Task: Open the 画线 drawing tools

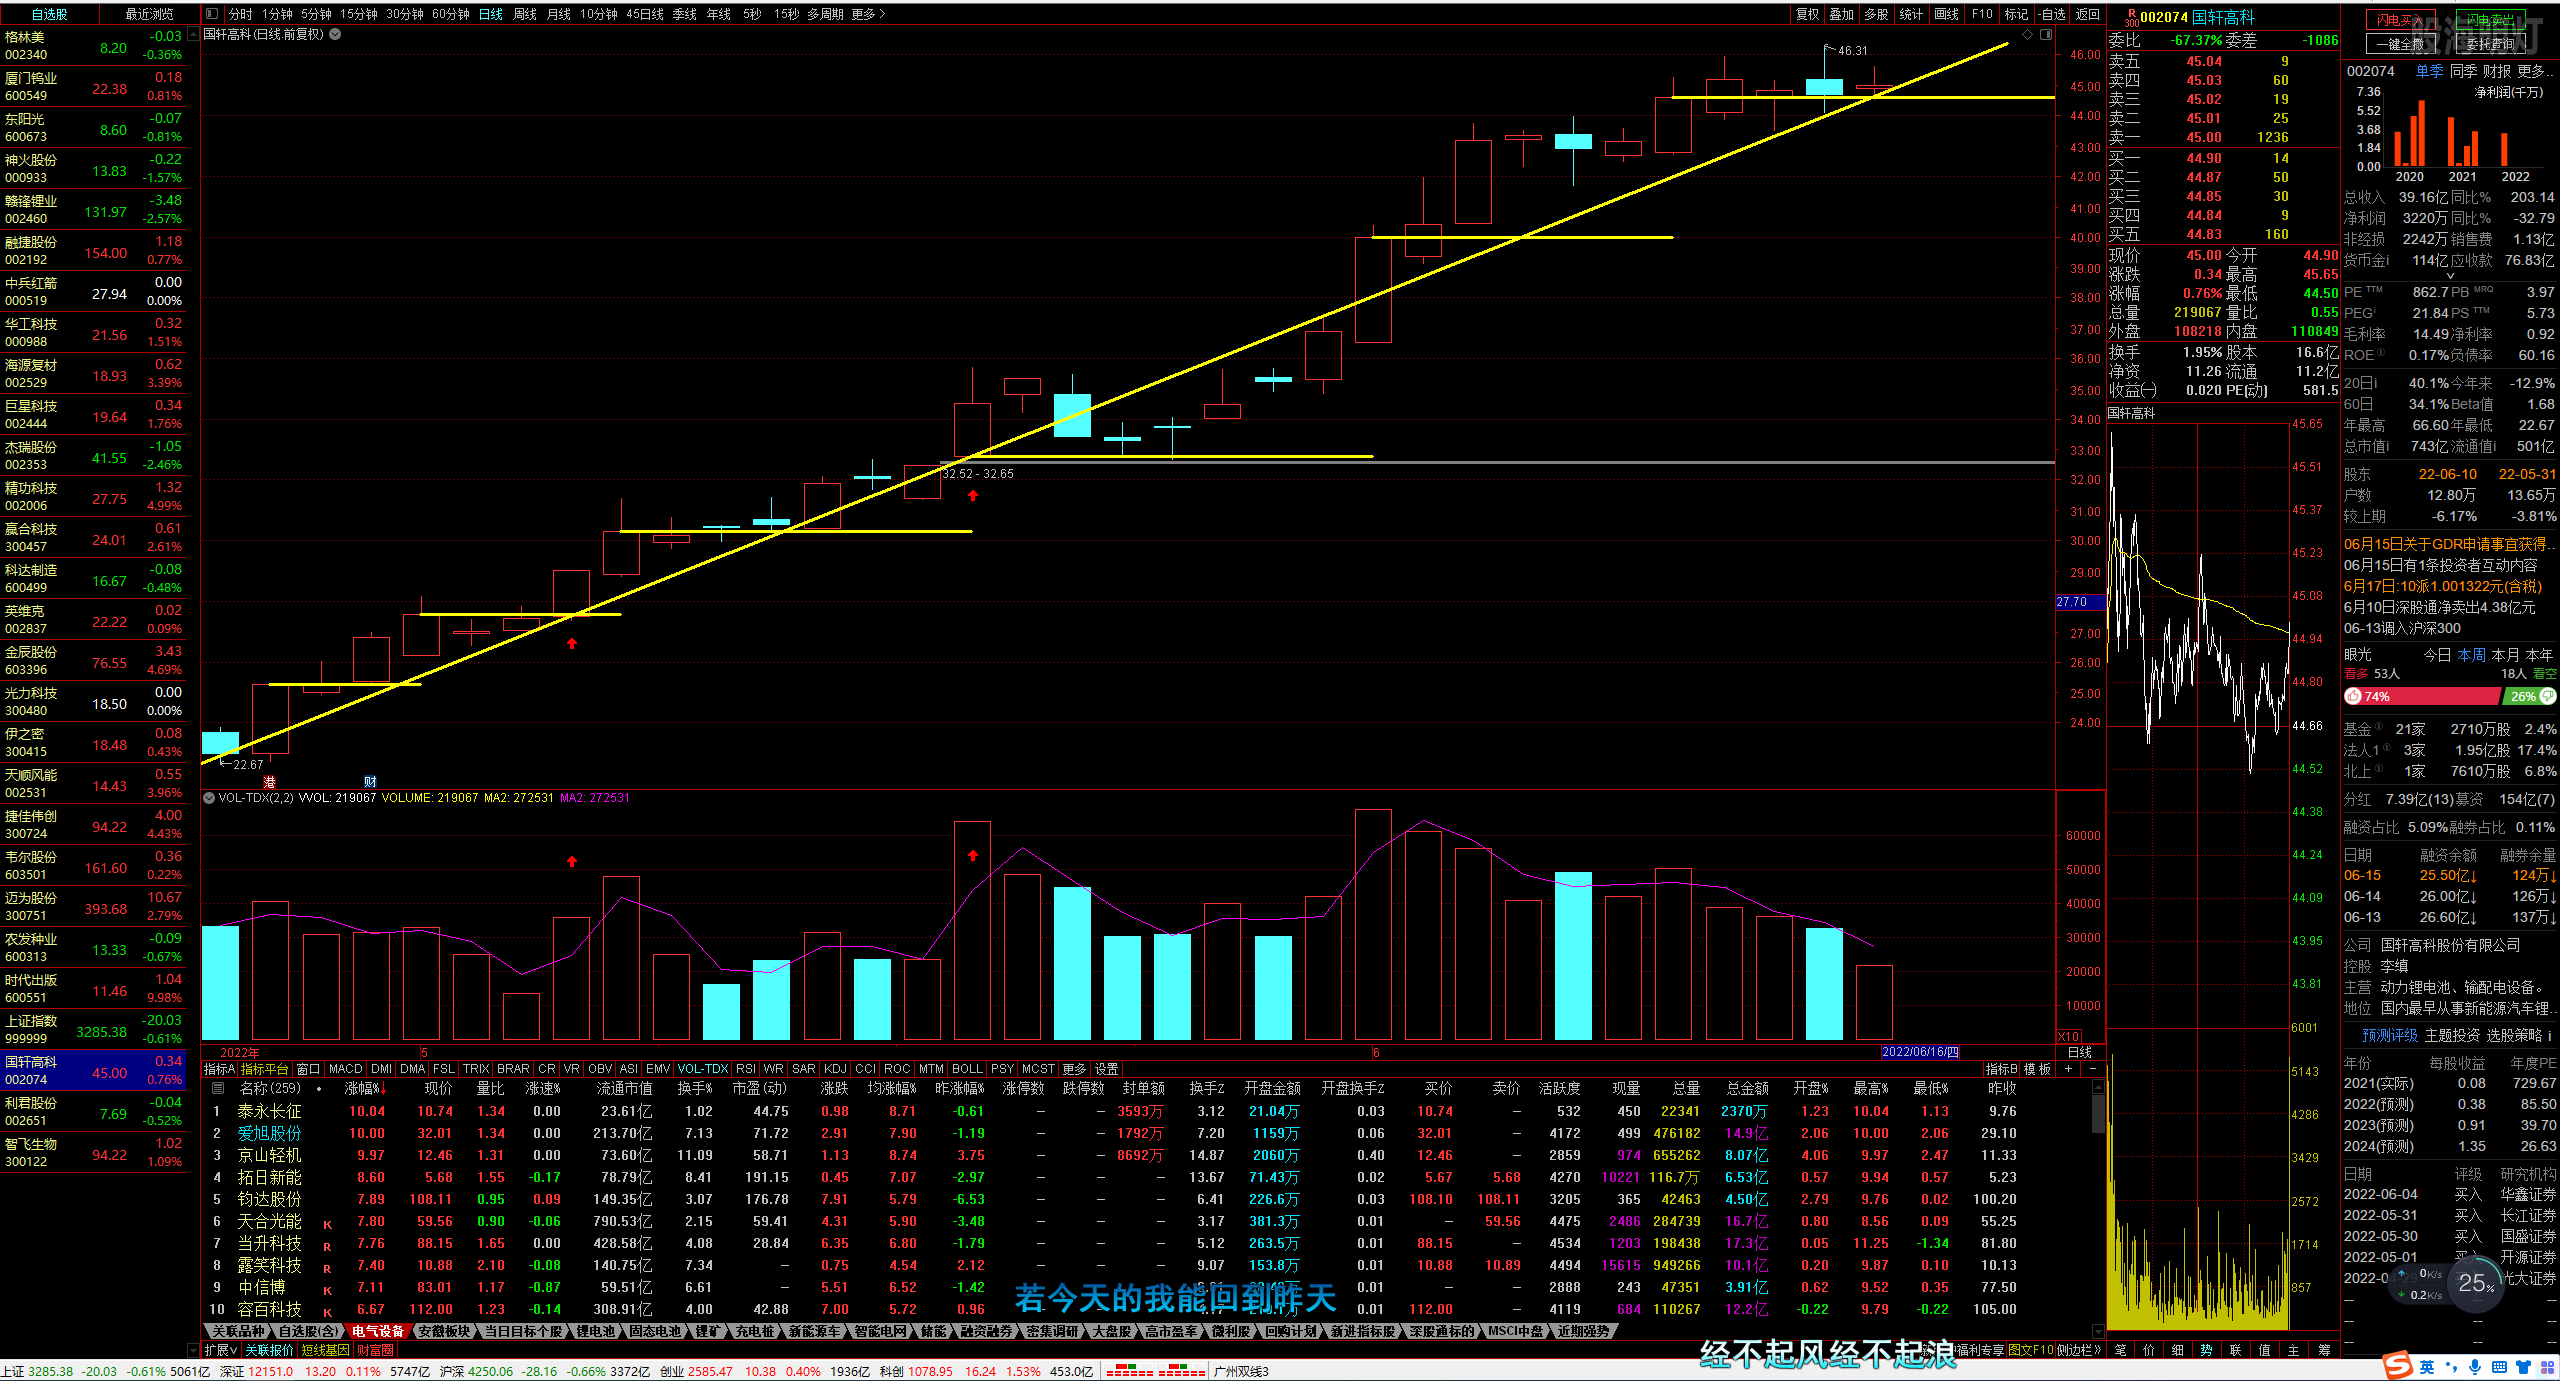Action: click(1946, 14)
